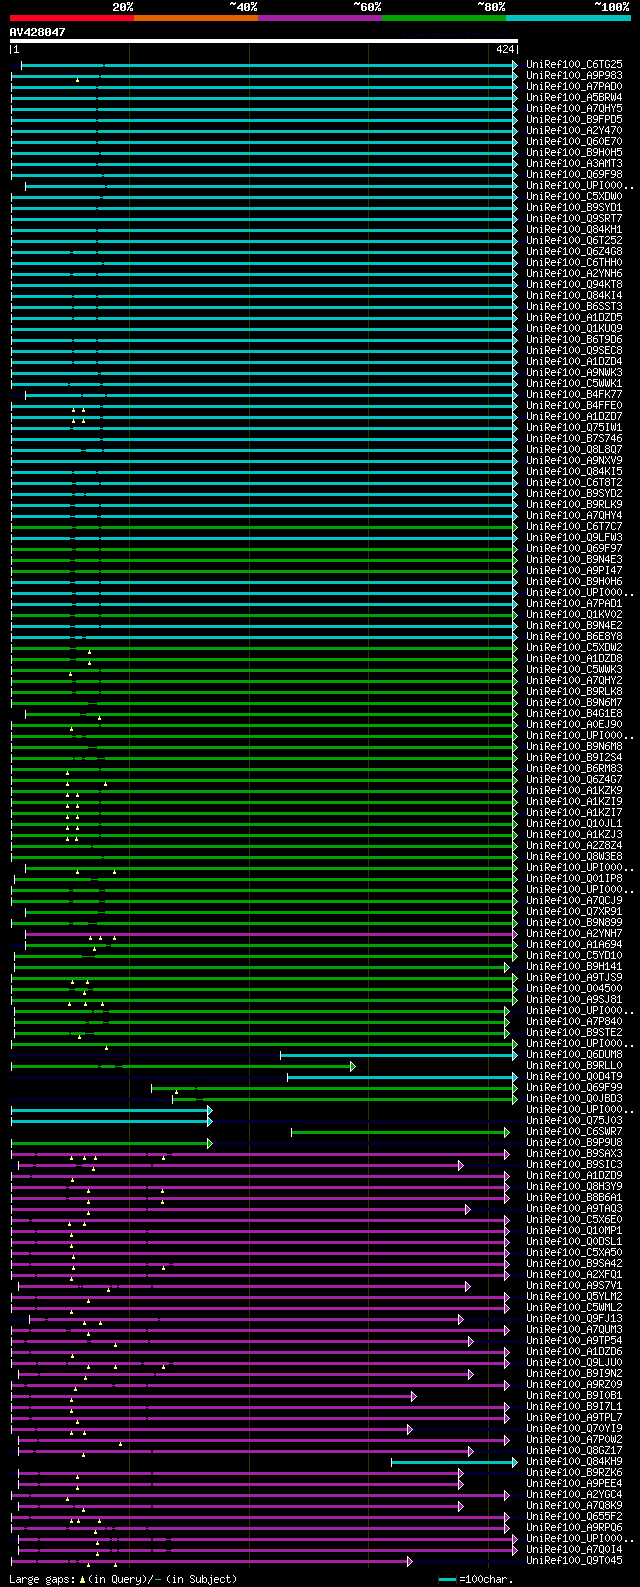Click the green ~80% identity legend segment
Image resolution: width=640 pixels, height=1587 pixels.
[444, 18]
